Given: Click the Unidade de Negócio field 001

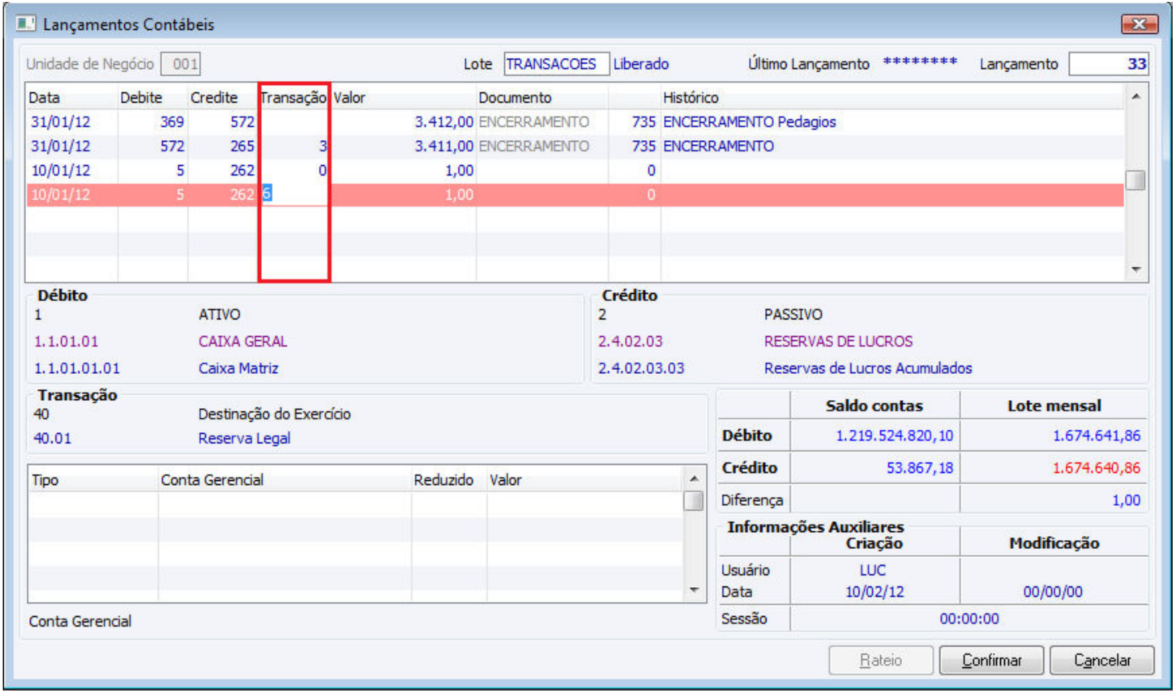Looking at the screenshot, I should (181, 64).
